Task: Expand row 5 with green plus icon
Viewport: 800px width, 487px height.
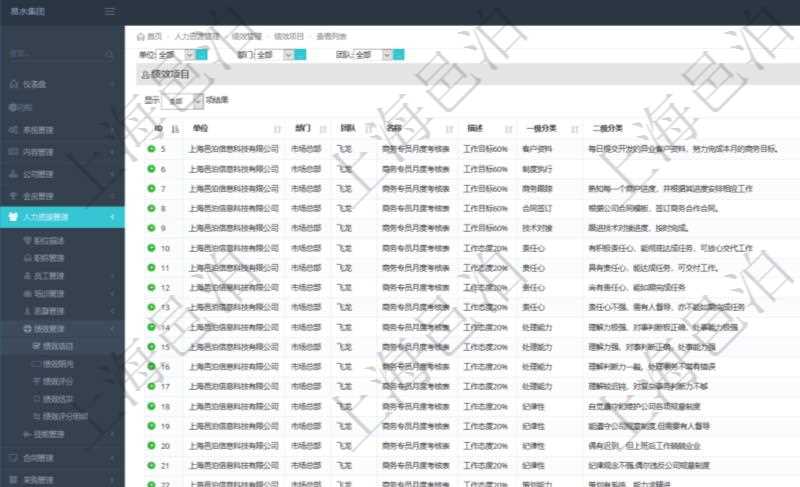Action: point(152,149)
